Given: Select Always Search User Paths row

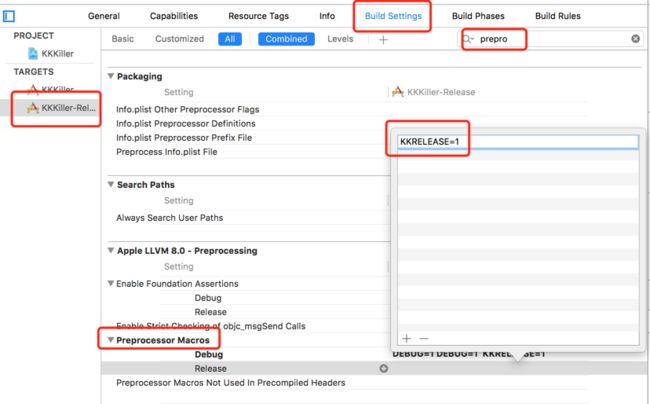Looking at the screenshot, I should (170, 218).
